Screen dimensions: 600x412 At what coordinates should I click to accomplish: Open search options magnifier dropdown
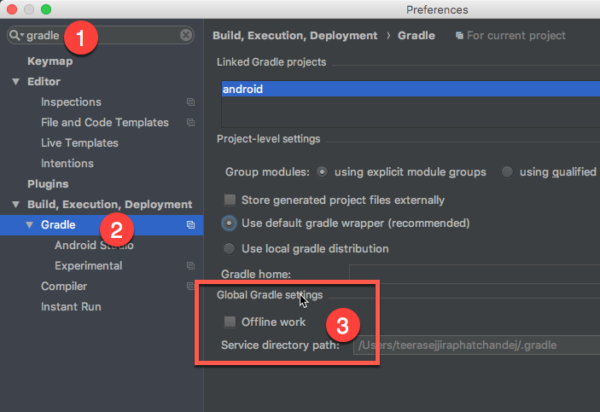tap(16, 35)
